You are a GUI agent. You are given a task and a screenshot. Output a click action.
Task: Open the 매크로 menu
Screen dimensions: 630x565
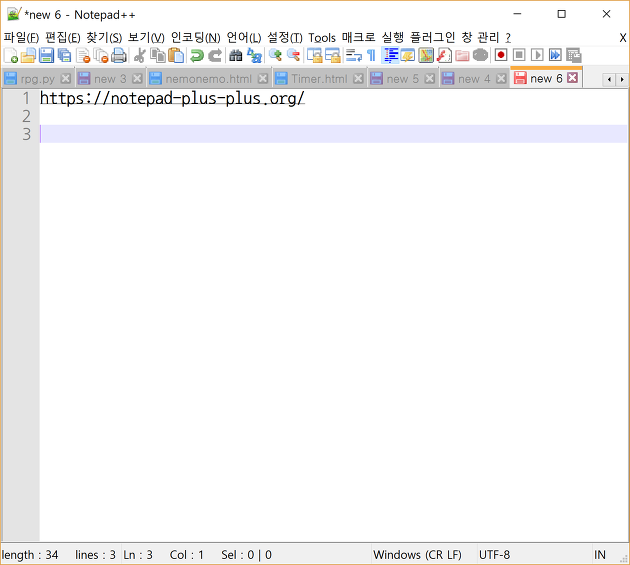tap(359, 38)
